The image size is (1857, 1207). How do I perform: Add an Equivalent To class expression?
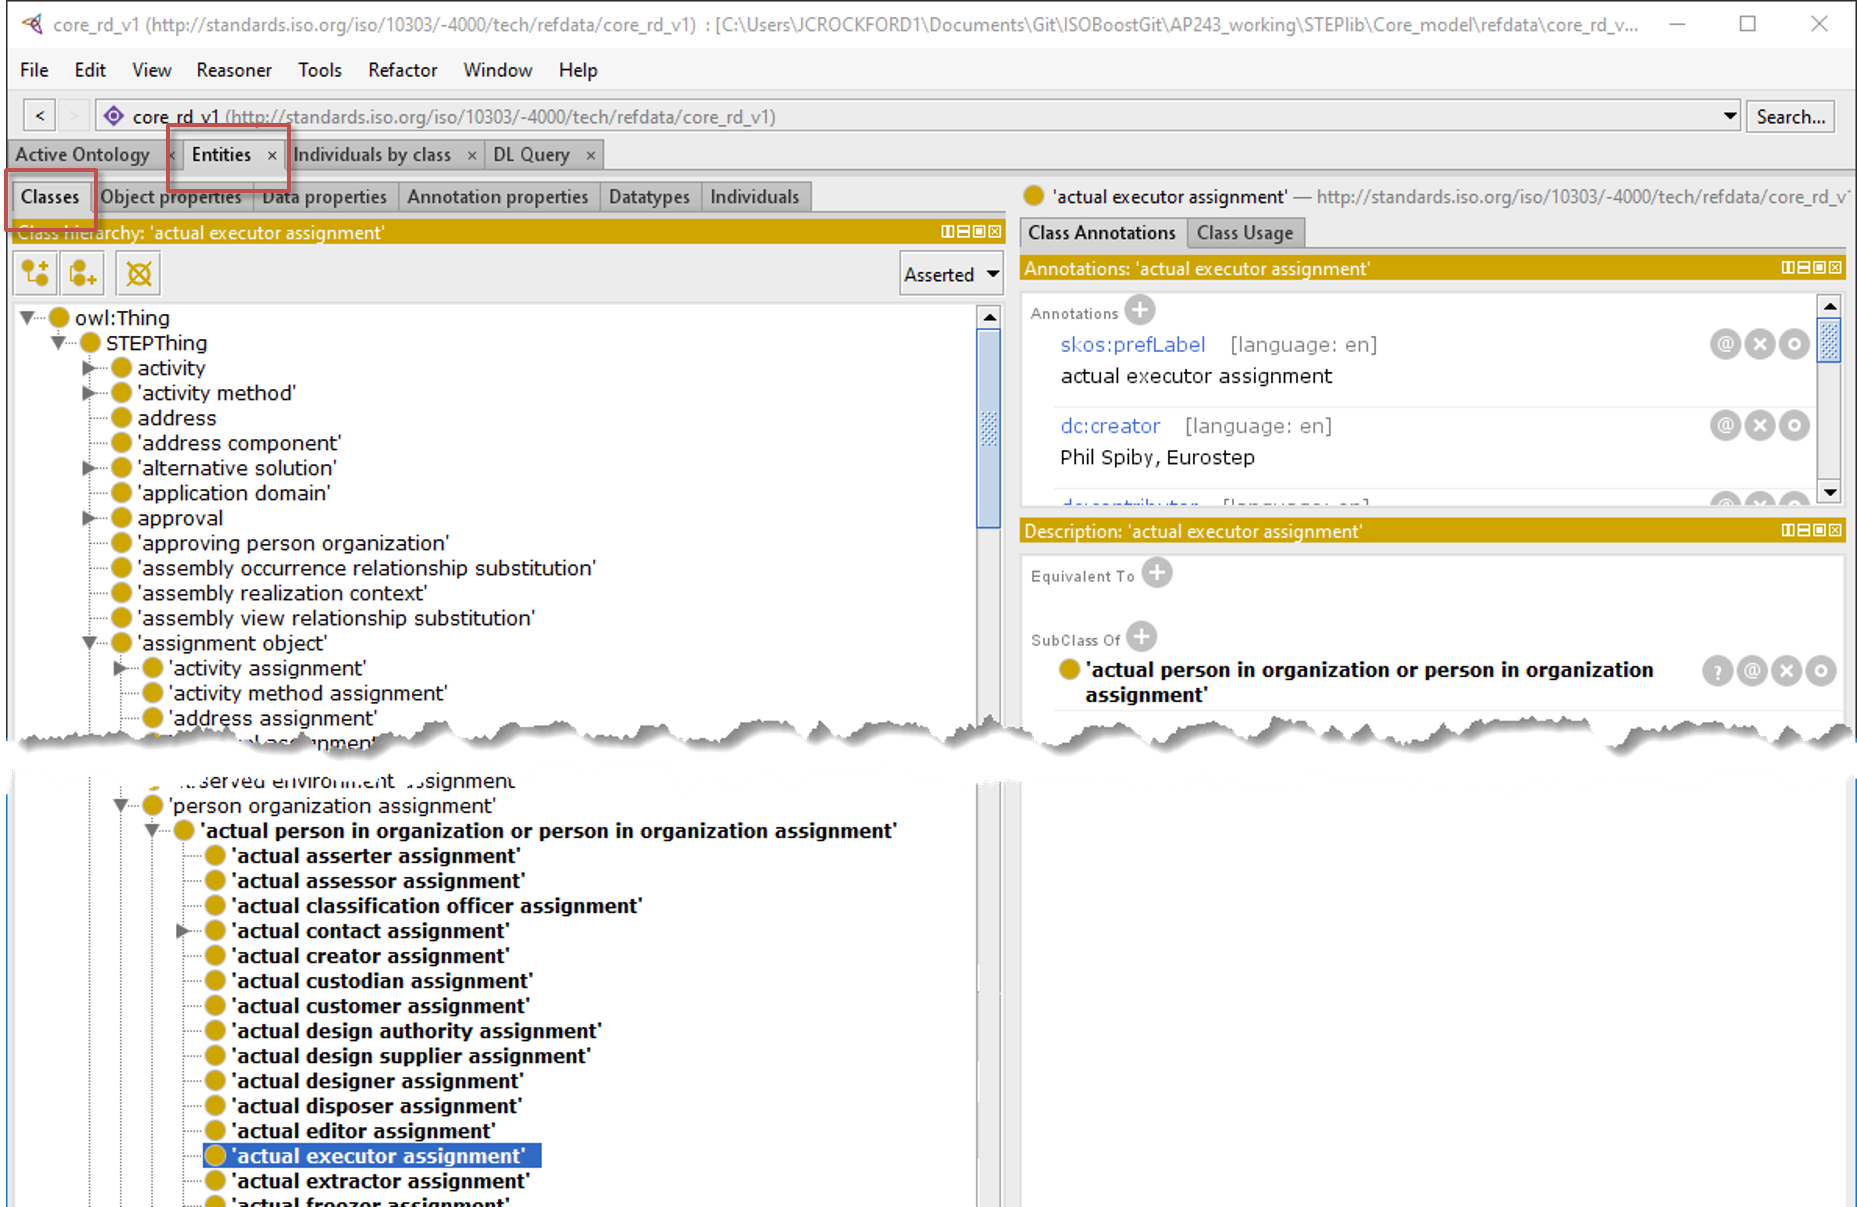[x=1157, y=574]
